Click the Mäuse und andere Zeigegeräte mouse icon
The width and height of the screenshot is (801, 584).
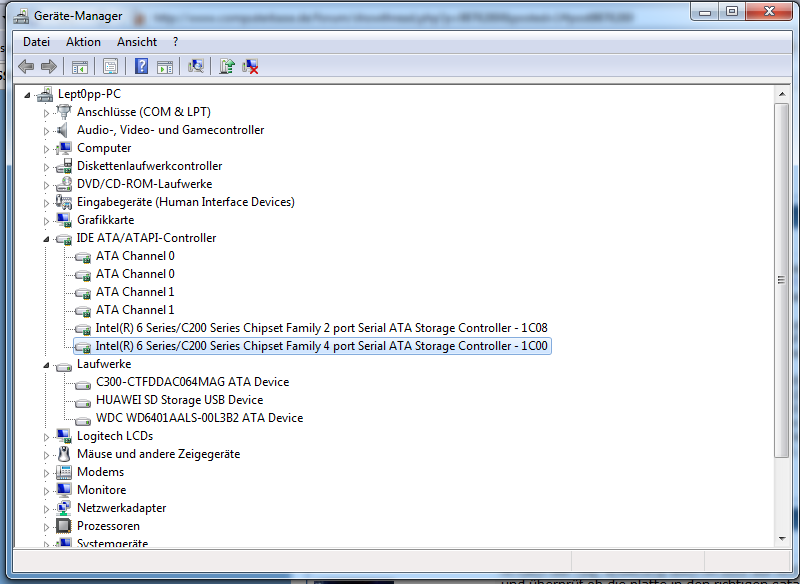coord(64,454)
